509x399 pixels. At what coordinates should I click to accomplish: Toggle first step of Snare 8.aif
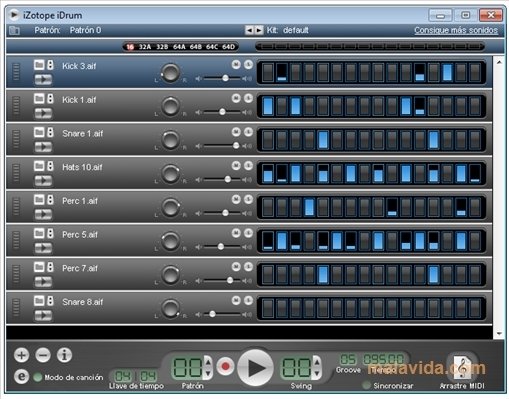268,308
